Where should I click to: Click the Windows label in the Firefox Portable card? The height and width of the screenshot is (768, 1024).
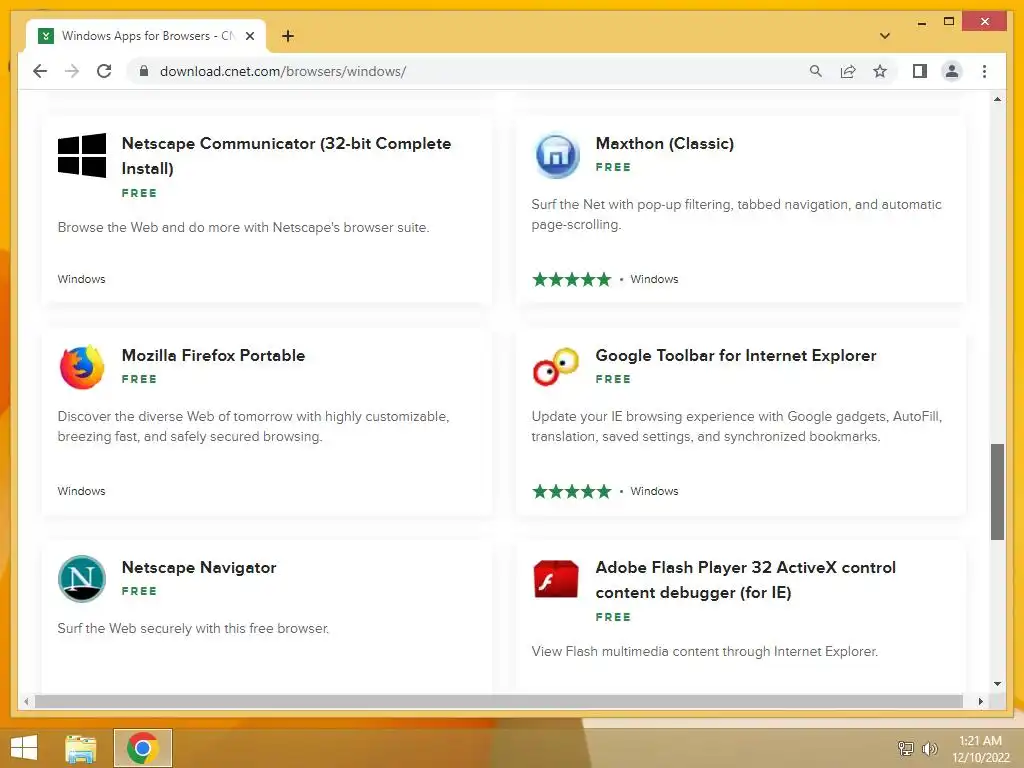click(x=81, y=491)
